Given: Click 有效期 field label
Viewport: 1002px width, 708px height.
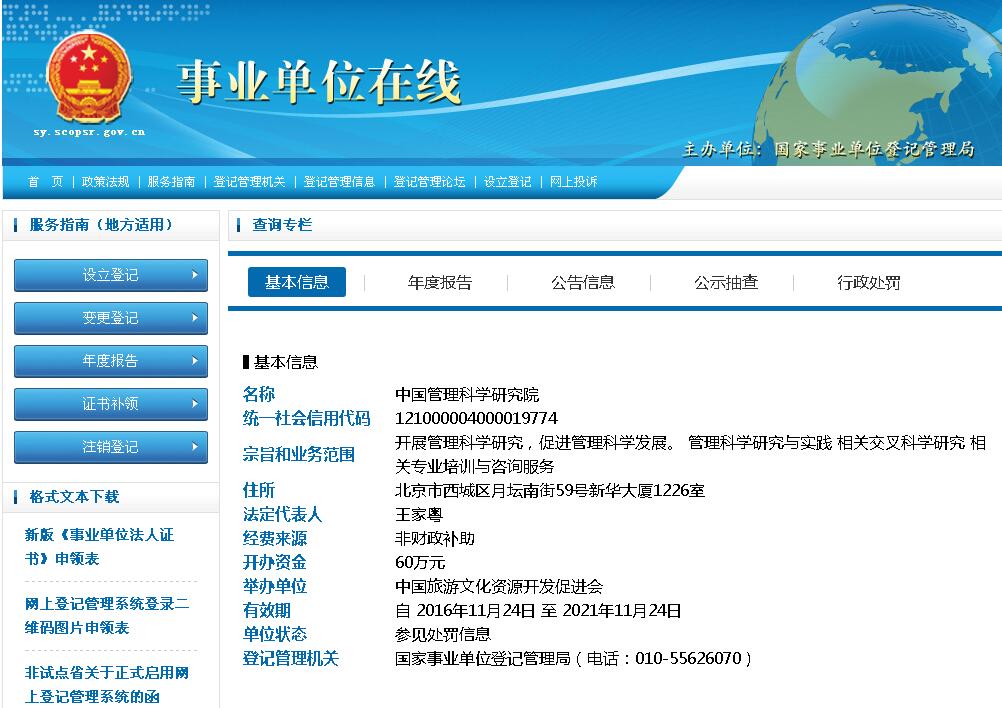Looking at the screenshot, I should (x=266, y=610).
